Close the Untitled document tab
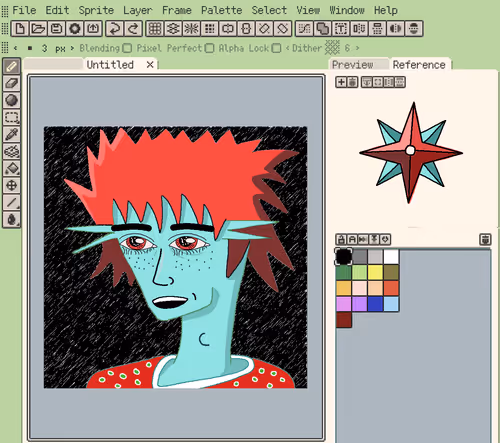 pos(150,64)
